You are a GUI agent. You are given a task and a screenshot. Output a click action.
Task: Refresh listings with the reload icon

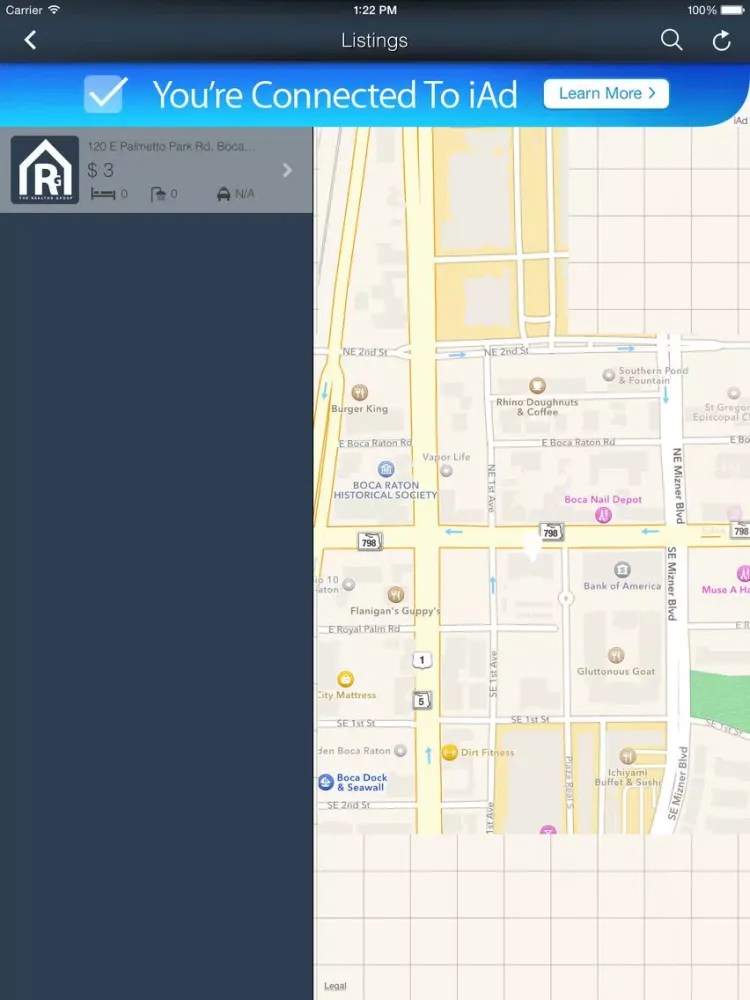pos(721,40)
